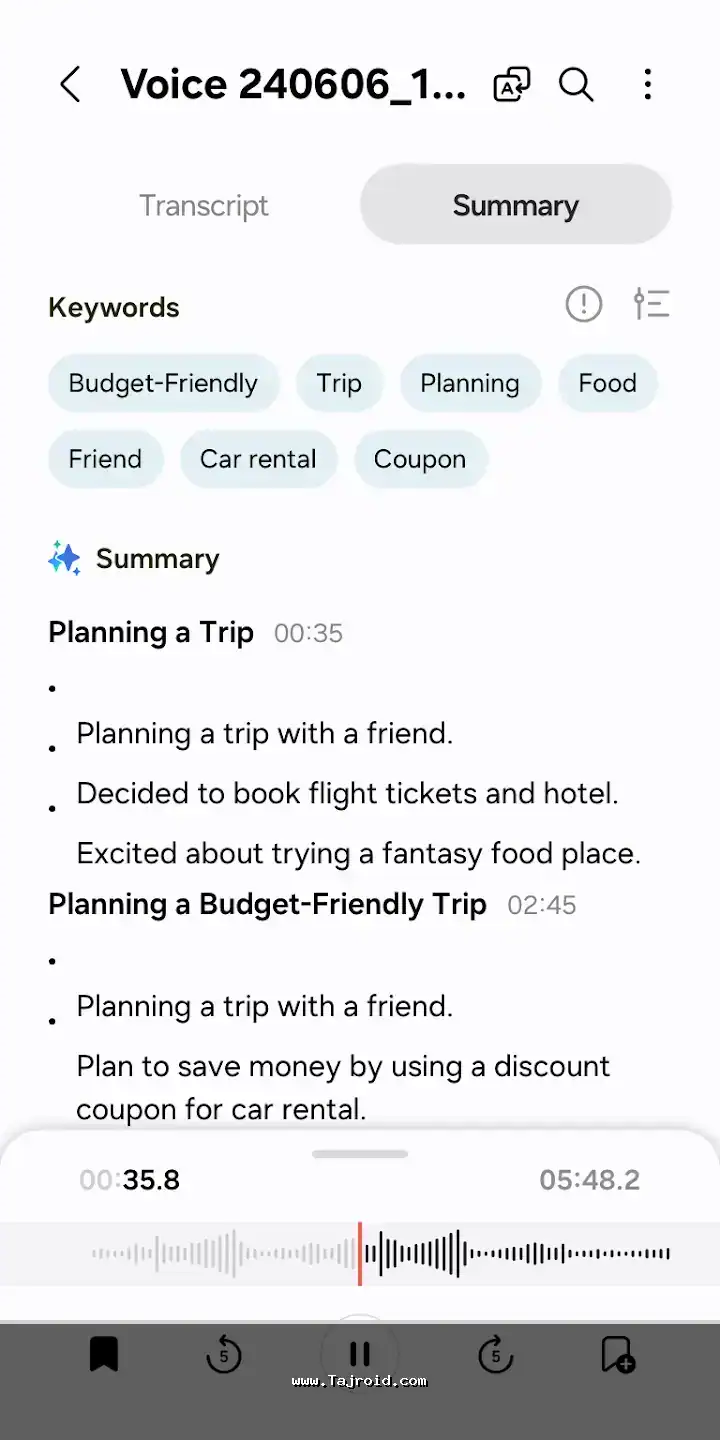Viewport: 720px width, 1440px height.
Task: Tap the Budget-Friendly keyword chip
Action: tap(163, 383)
